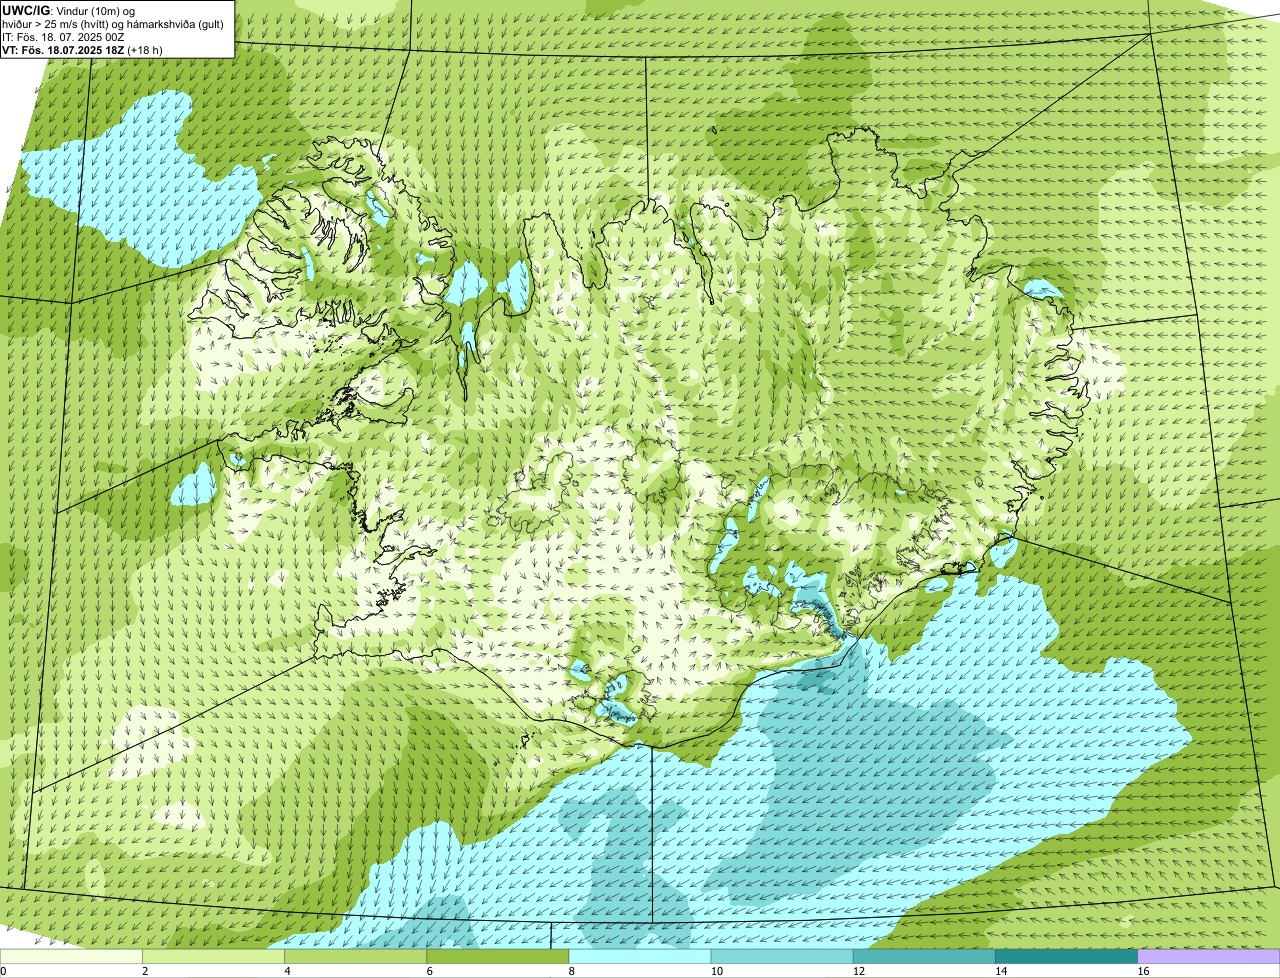Click the legend scale label "16"
The image size is (1280, 978).
tap(1142, 971)
